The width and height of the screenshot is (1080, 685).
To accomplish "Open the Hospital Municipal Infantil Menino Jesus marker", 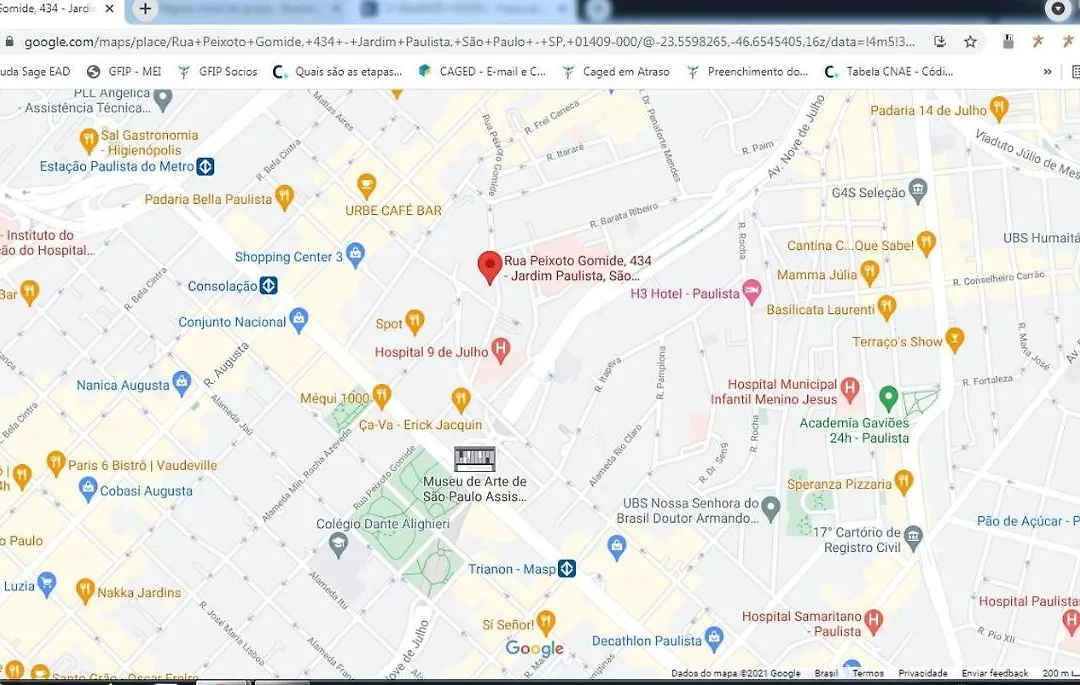I will [850, 389].
